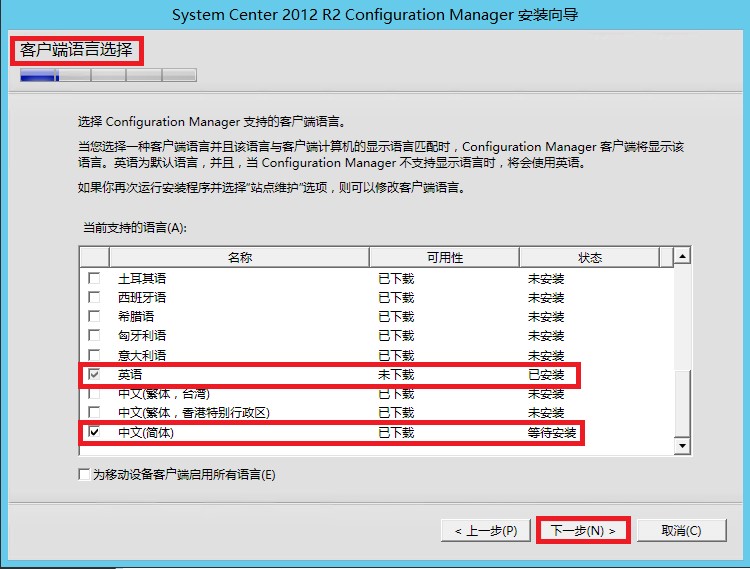Click 等待安装 status in 中文(简体) row
Image resolution: width=750 pixels, height=569 pixels.
(x=552, y=433)
